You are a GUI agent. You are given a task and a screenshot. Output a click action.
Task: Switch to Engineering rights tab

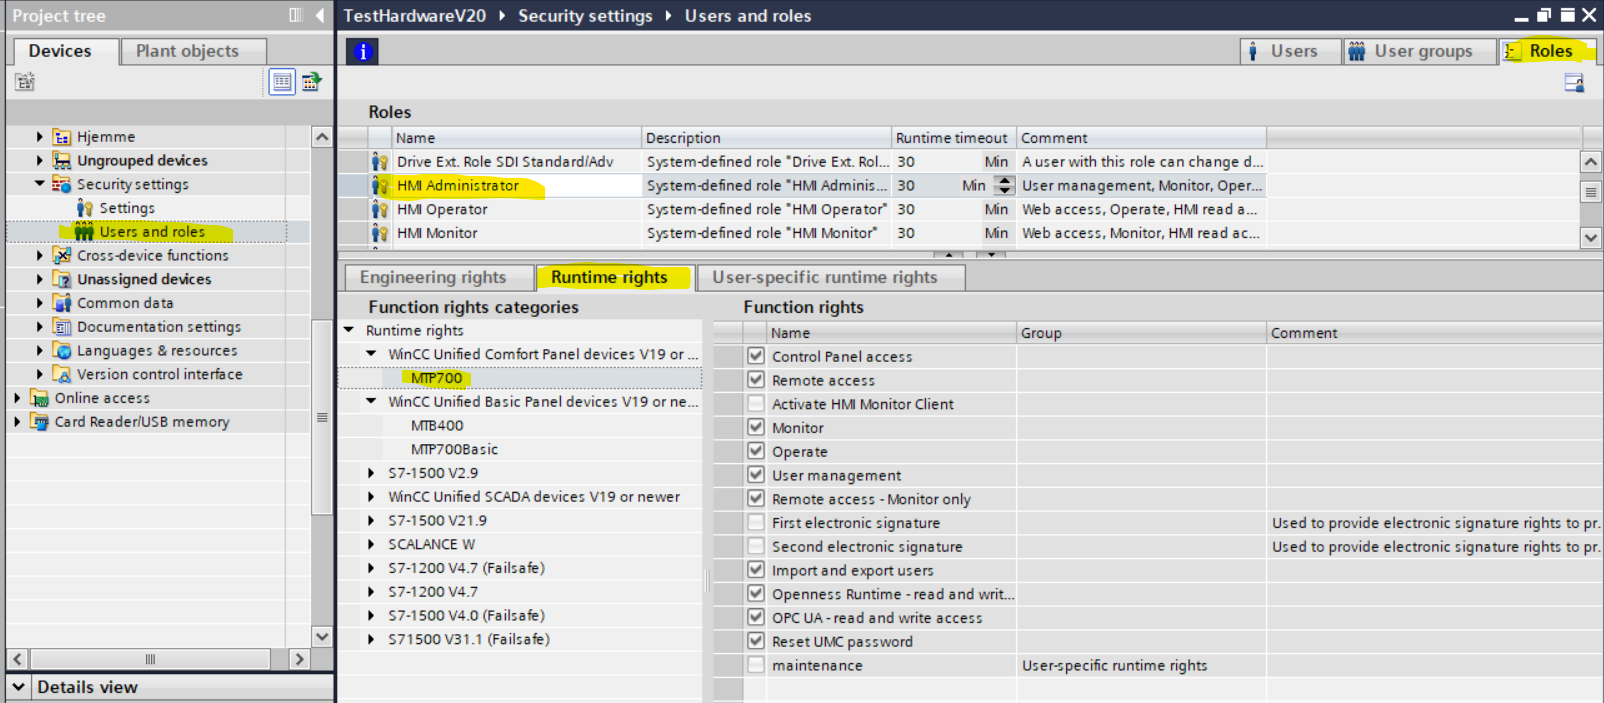click(x=433, y=278)
